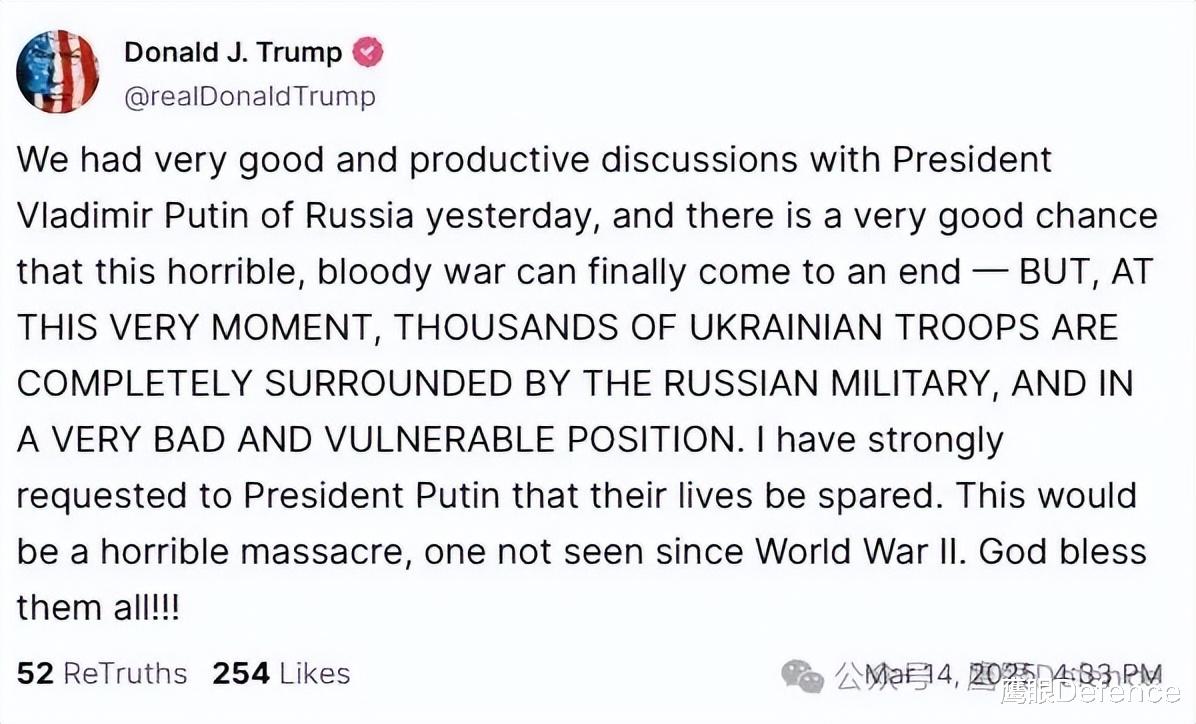The width and height of the screenshot is (1196, 724).
Task: Click Donald J. Trump's profile avatar
Action: click(58, 71)
